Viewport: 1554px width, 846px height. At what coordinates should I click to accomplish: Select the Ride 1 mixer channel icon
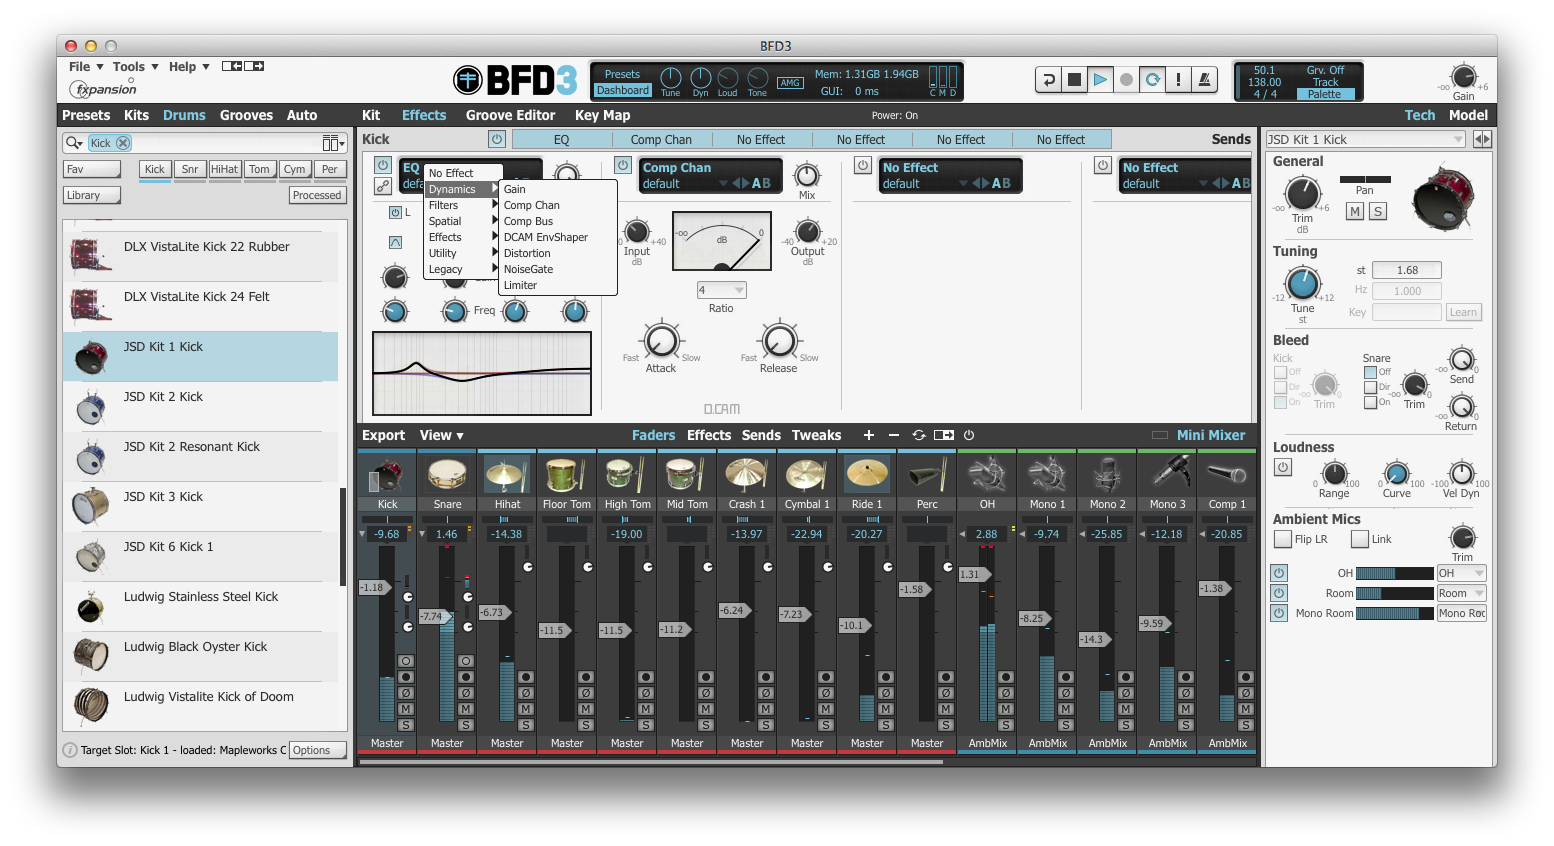tap(867, 474)
